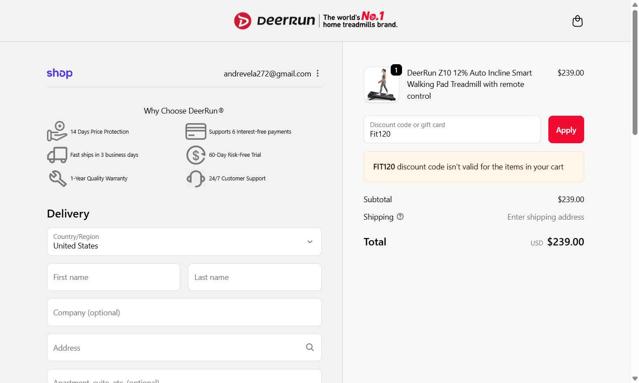Focus the First name field

113,277
